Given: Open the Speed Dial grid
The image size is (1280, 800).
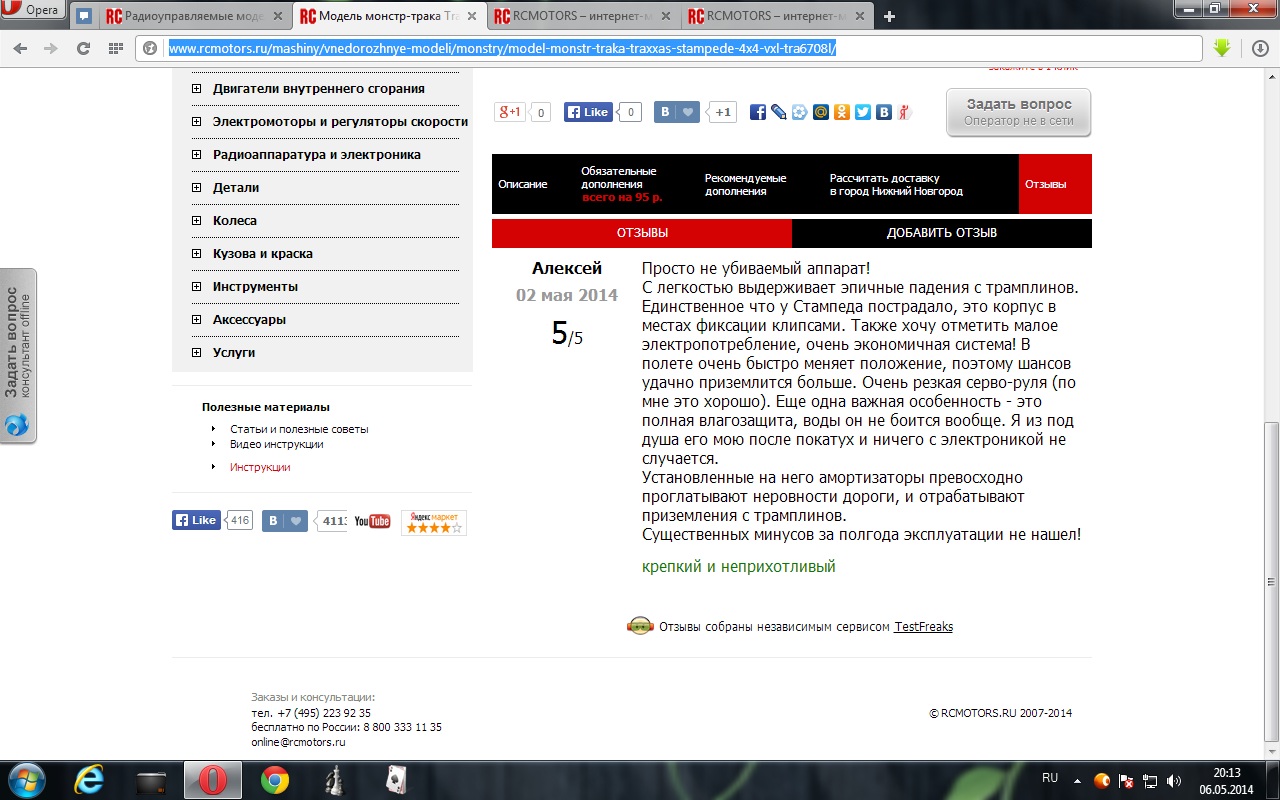Looking at the screenshot, I should 115,48.
